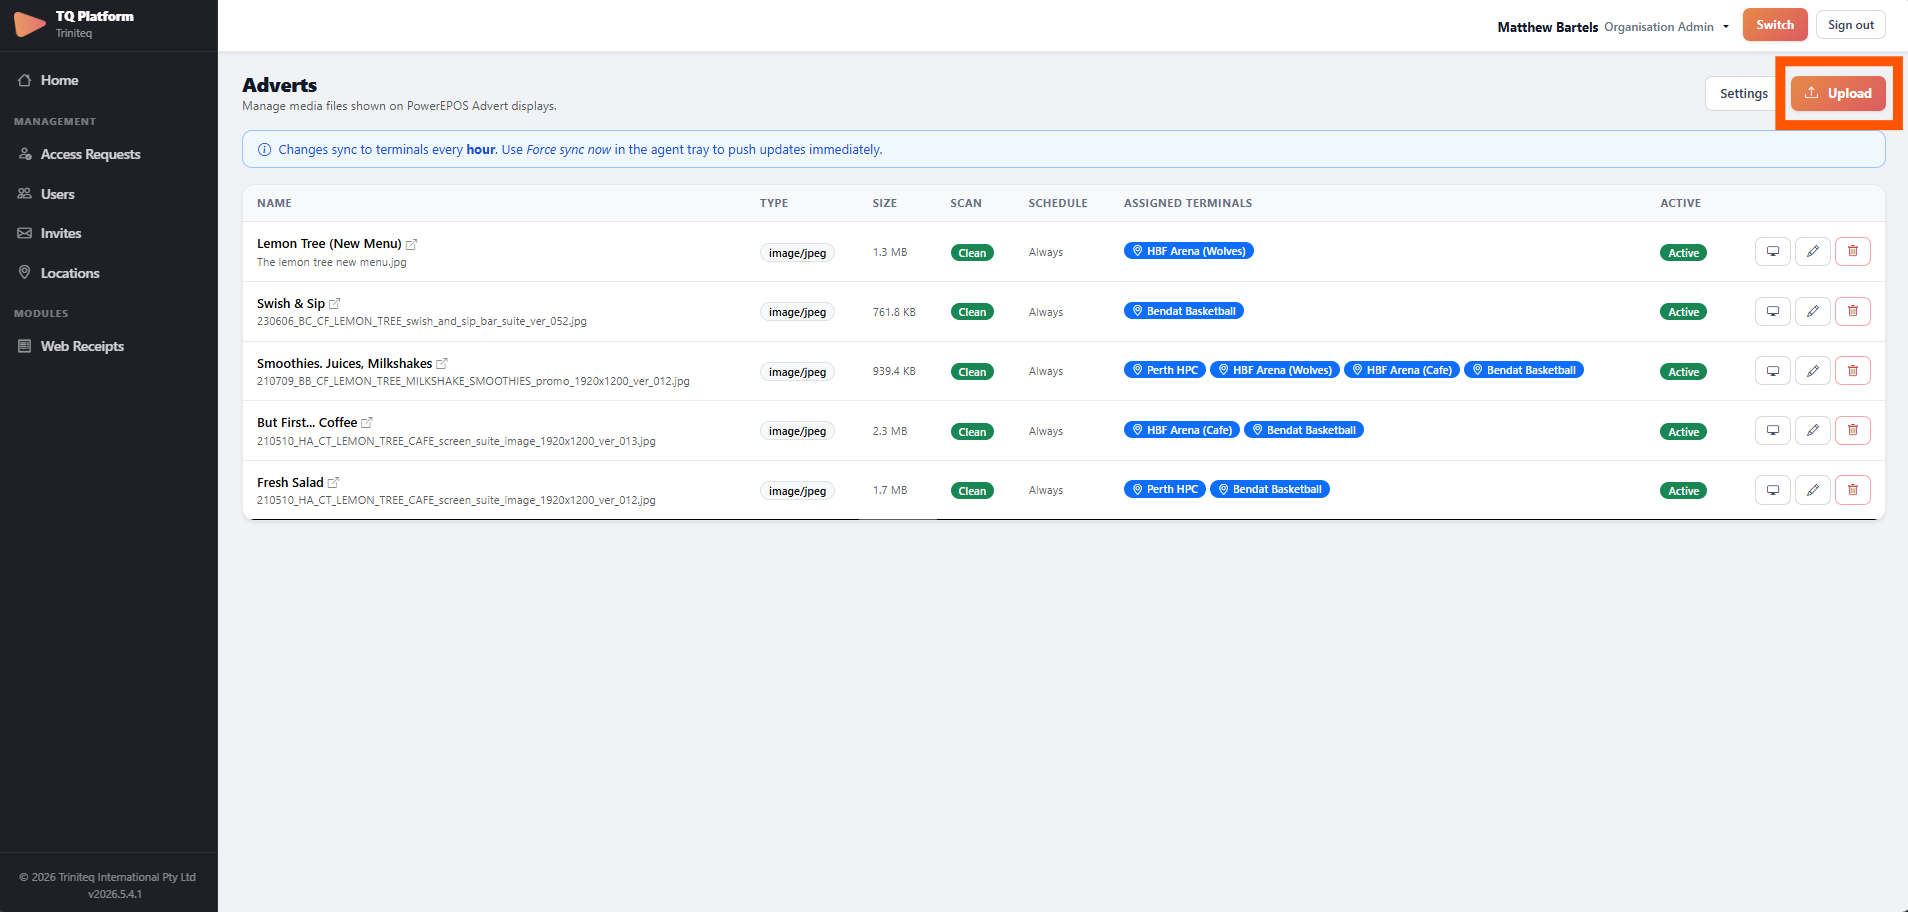Image resolution: width=1908 pixels, height=912 pixels.
Task: Click HBF Arena (Cafe) tag in Coffee row
Action: [x=1182, y=430]
